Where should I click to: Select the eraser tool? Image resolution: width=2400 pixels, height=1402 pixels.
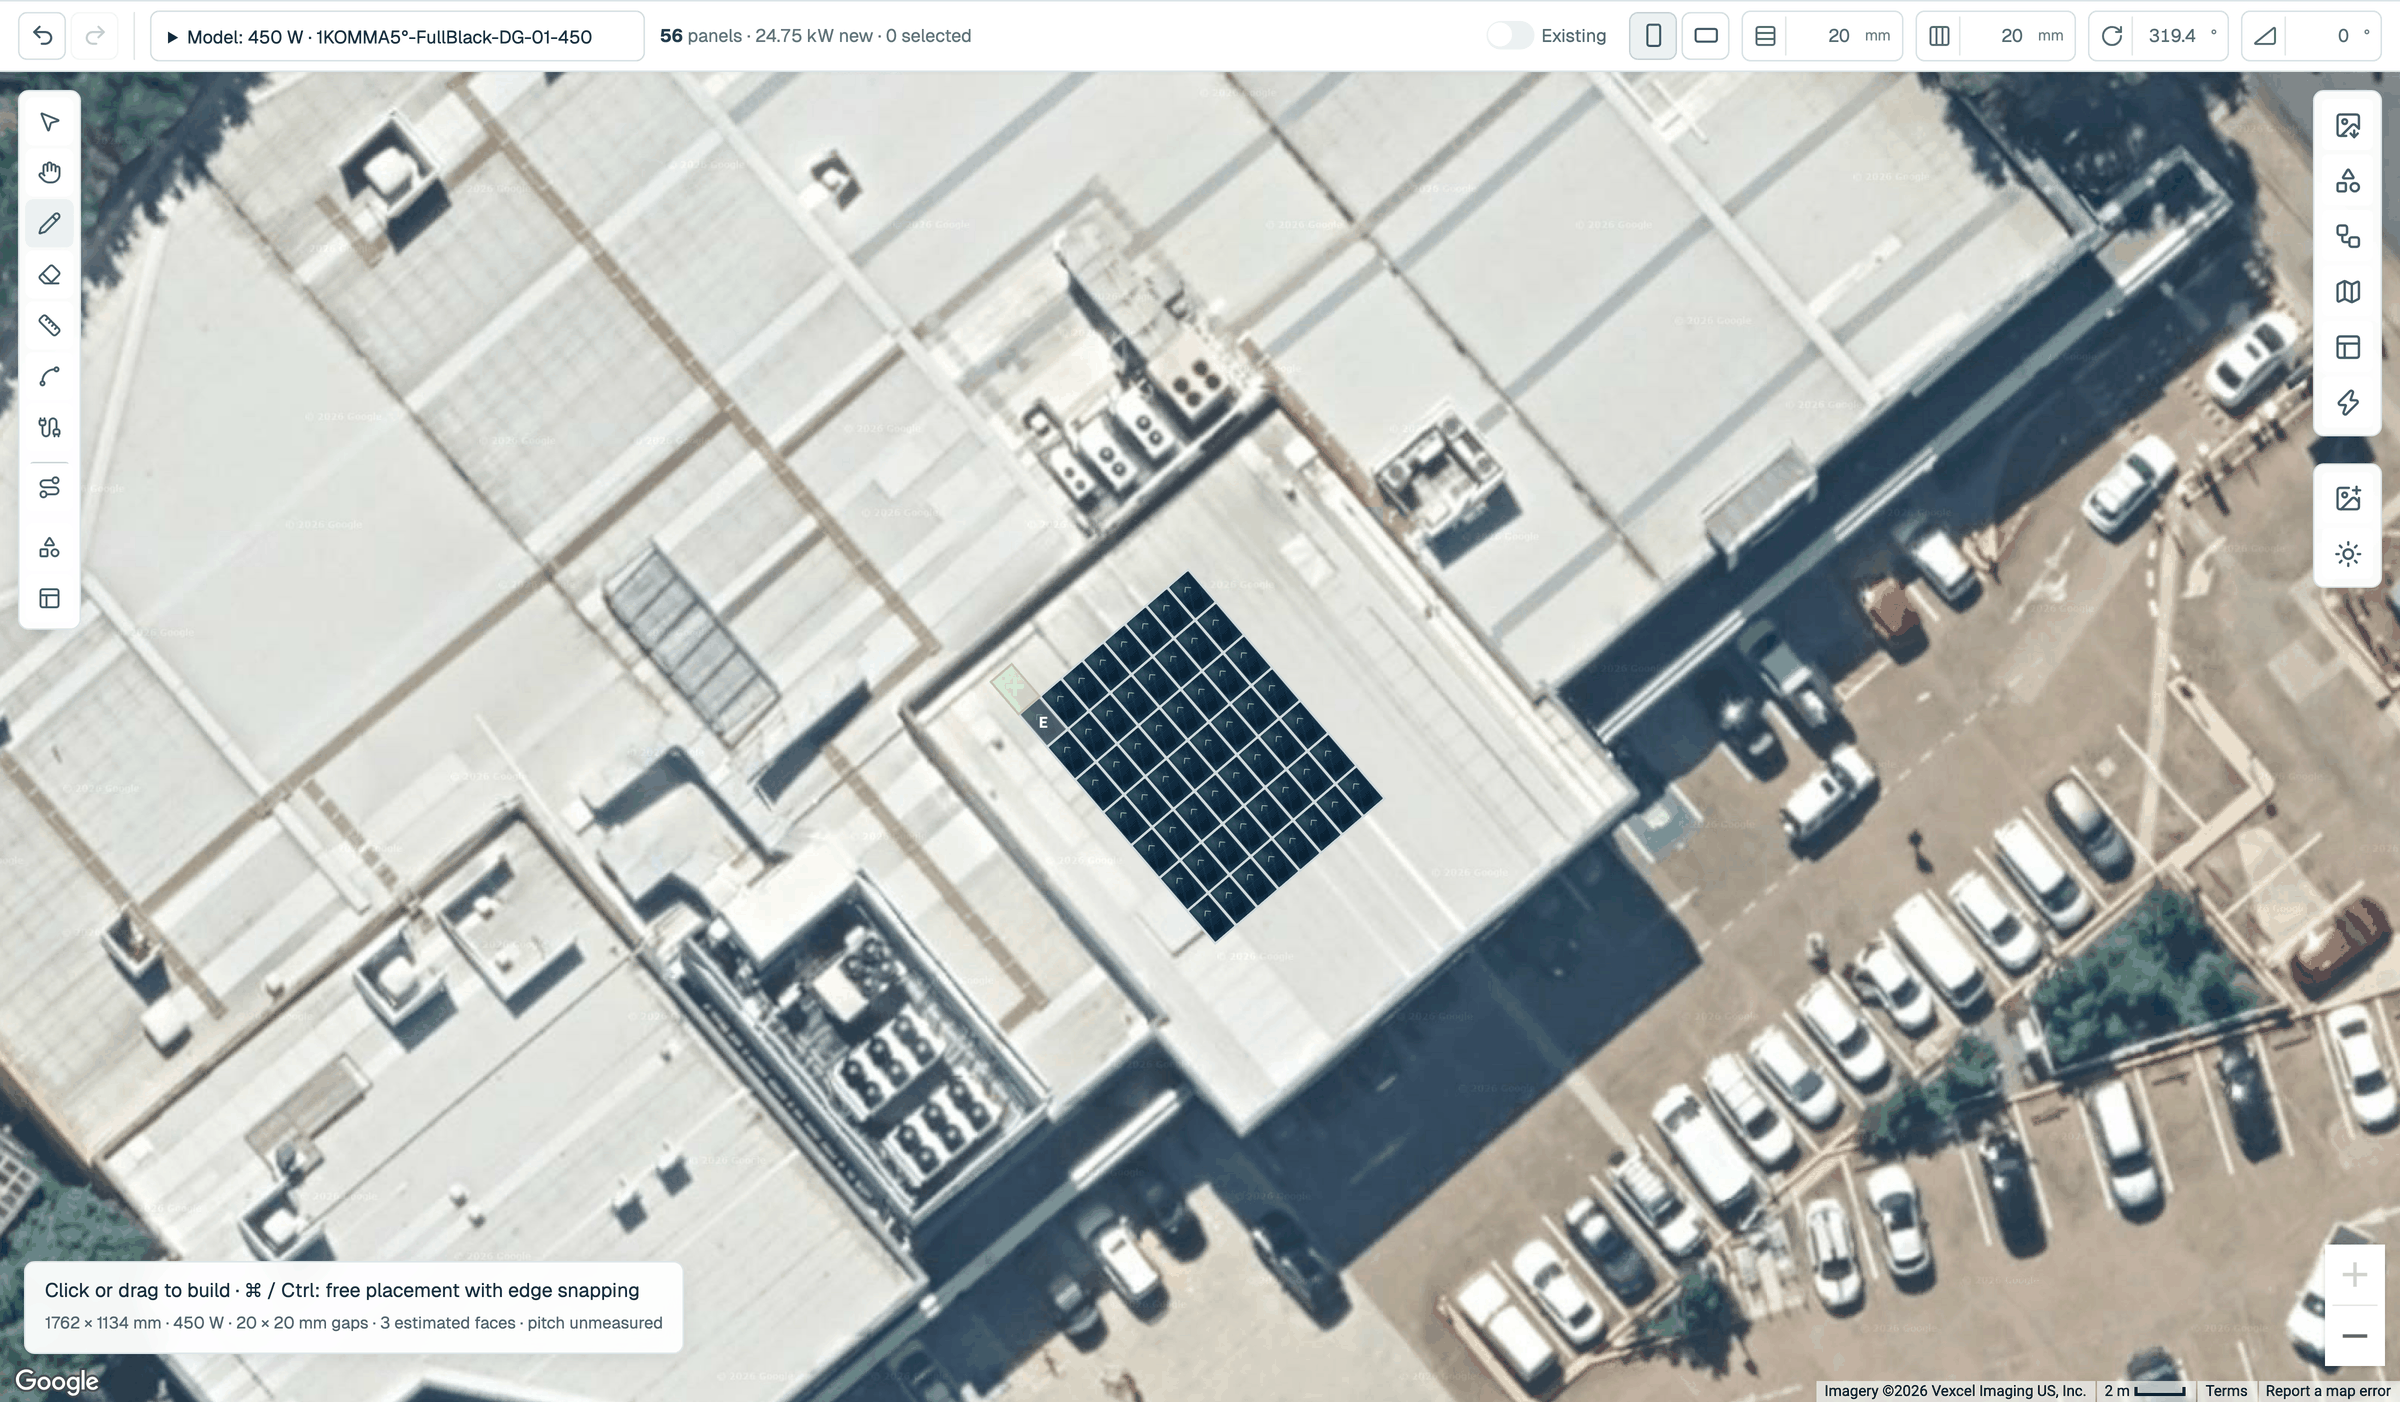[x=49, y=275]
